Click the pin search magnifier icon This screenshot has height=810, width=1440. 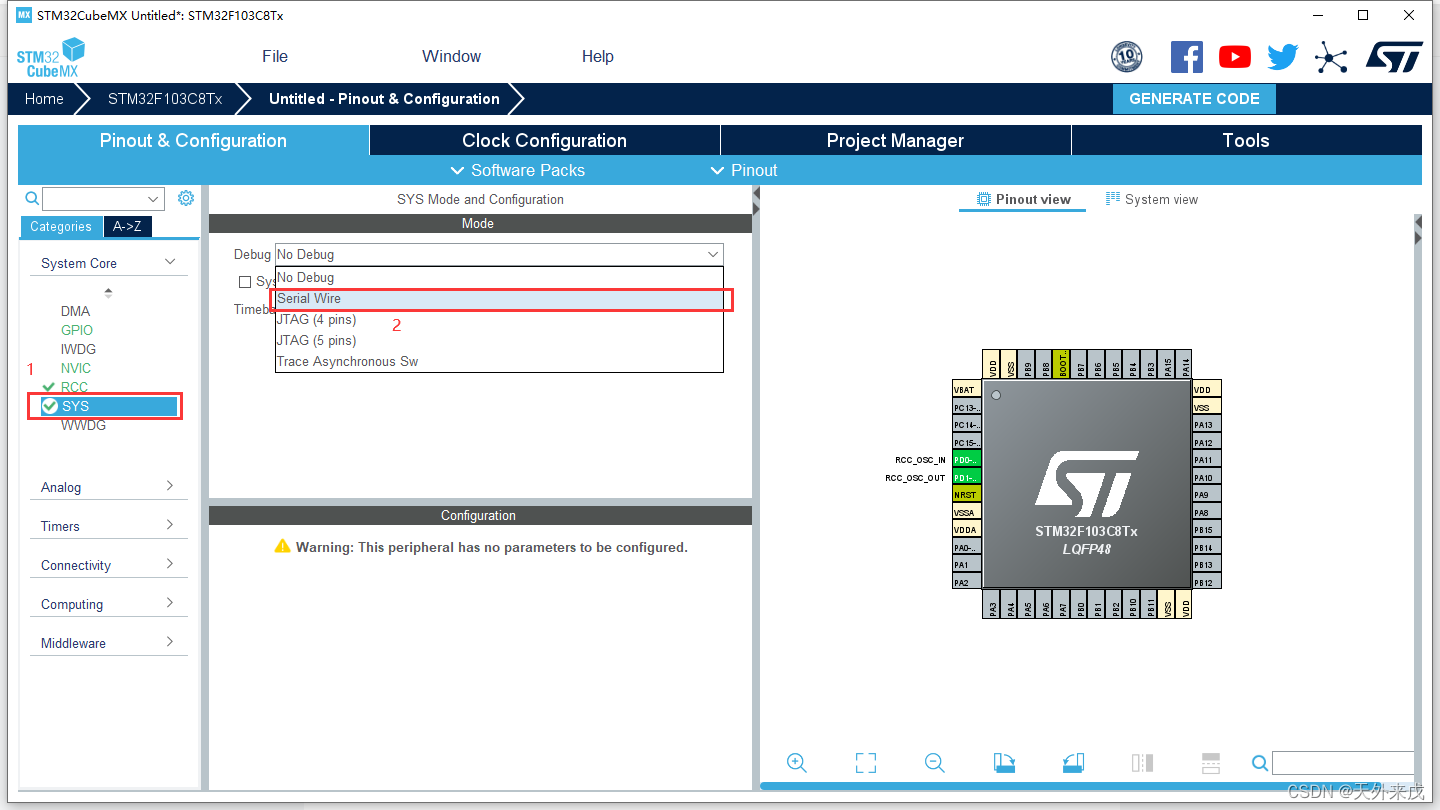click(x=1260, y=764)
